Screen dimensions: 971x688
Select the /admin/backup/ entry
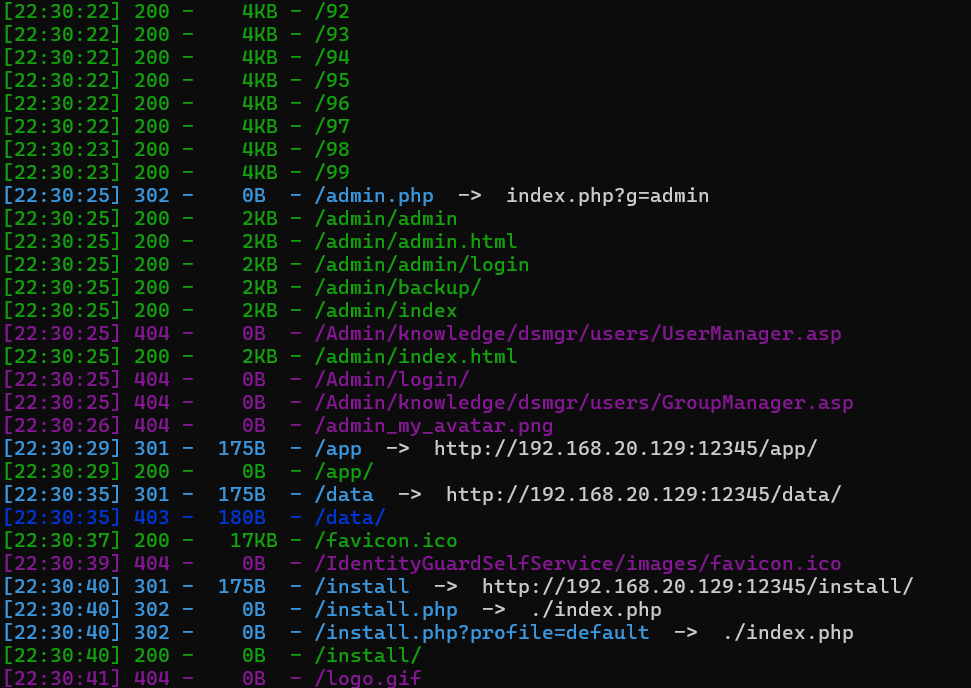(x=398, y=287)
